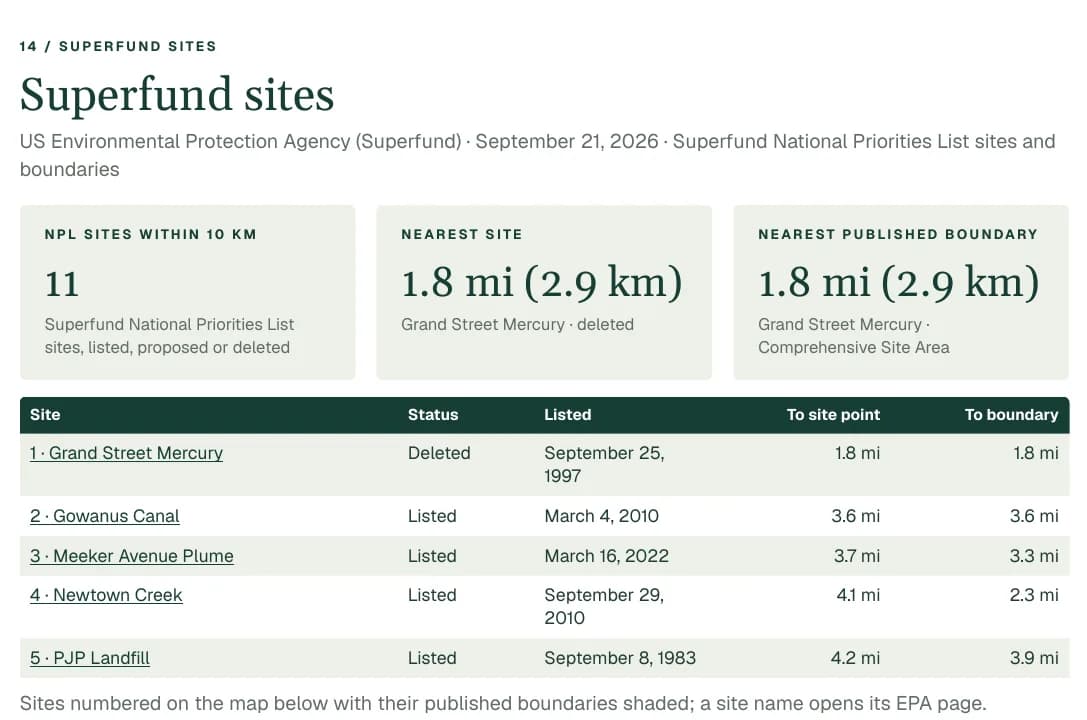The image size is (1087, 720).
Task: Select the 2.3 mi boundary value
Action: coord(1034,595)
